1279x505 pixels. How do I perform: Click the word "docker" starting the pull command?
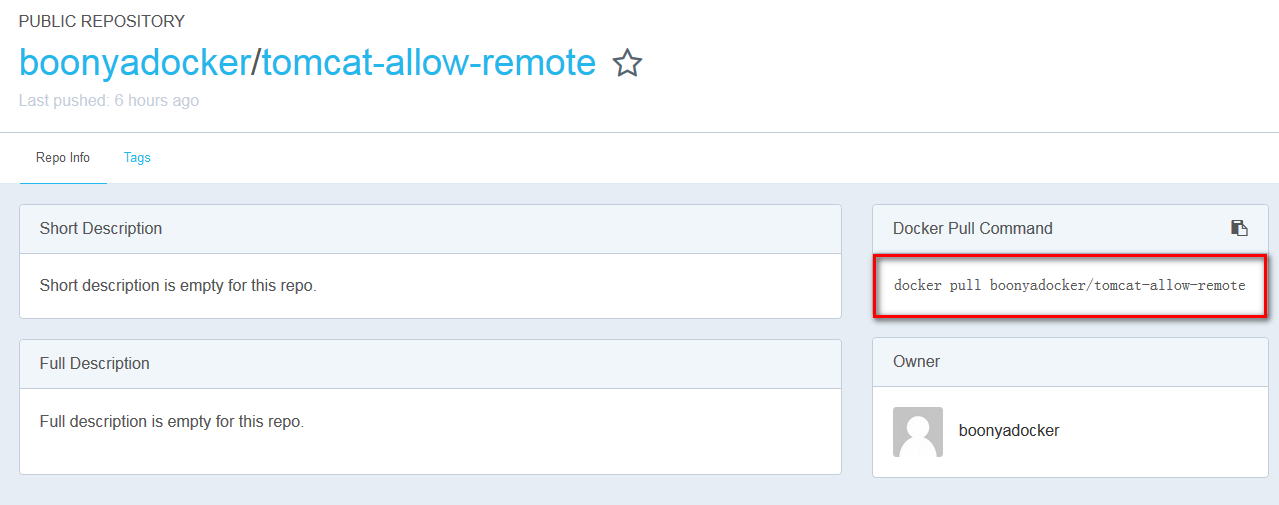coord(917,285)
